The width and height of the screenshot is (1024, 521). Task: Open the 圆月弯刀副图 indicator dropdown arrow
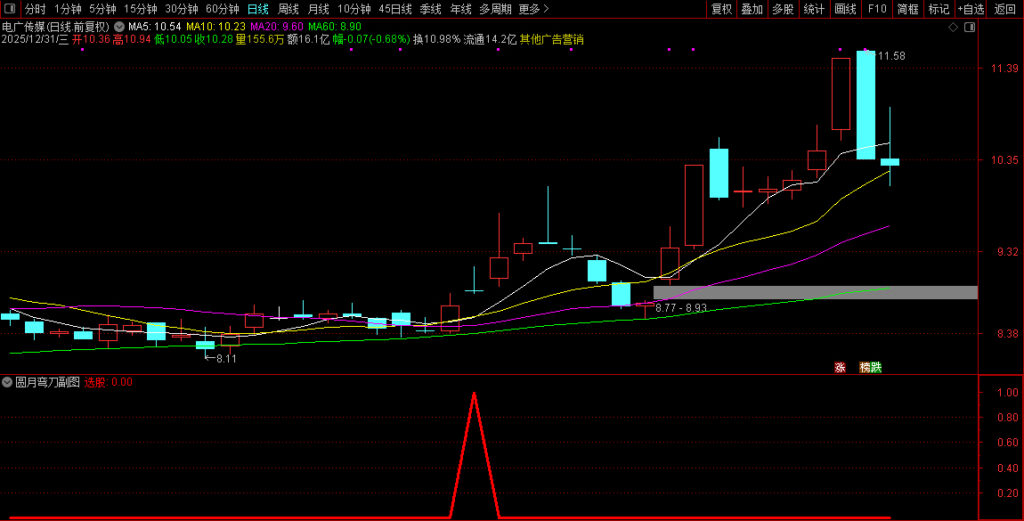7,382
